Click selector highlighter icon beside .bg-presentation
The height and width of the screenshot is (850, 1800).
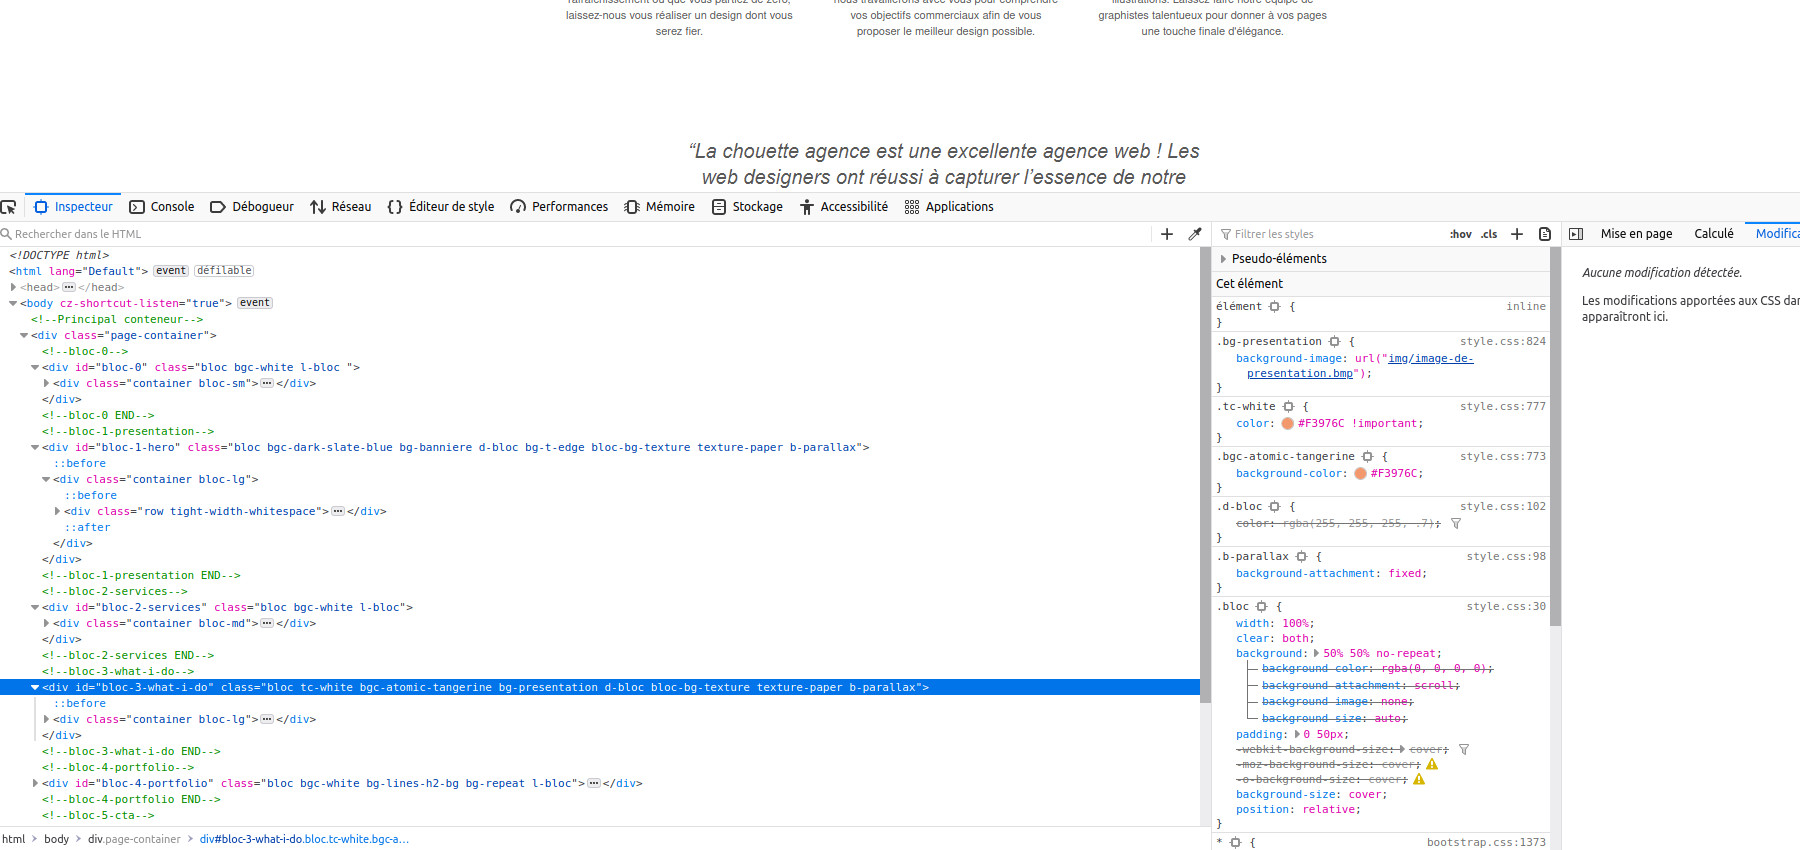point(1334,342)
